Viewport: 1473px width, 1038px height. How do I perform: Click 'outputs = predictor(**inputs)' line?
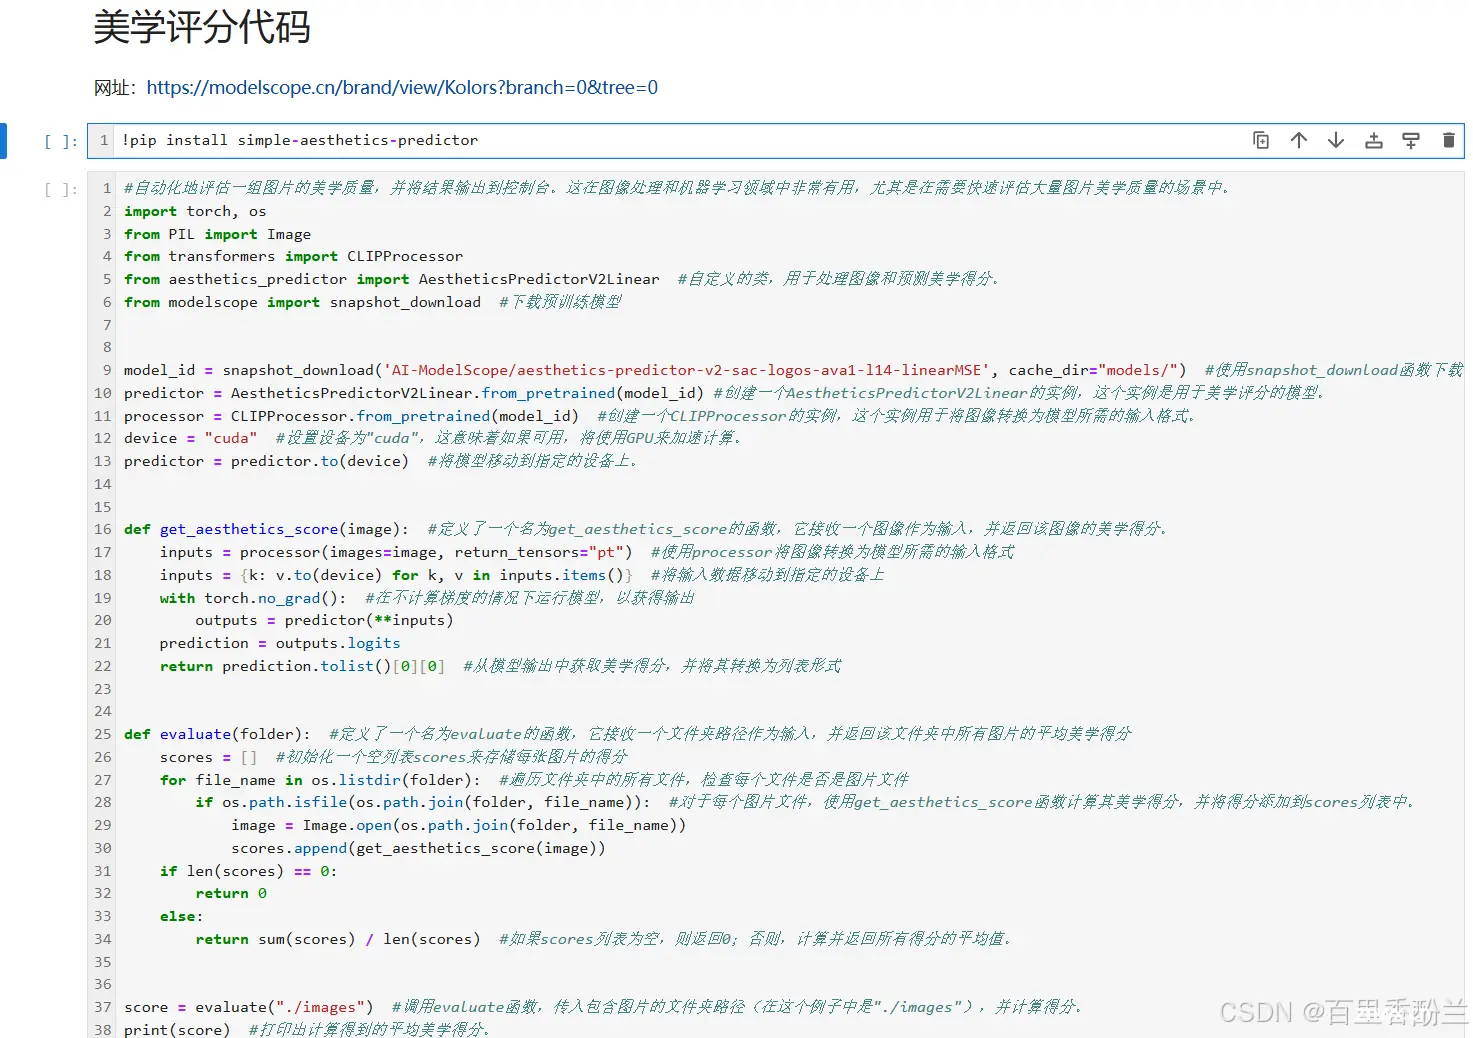(324, 620)
